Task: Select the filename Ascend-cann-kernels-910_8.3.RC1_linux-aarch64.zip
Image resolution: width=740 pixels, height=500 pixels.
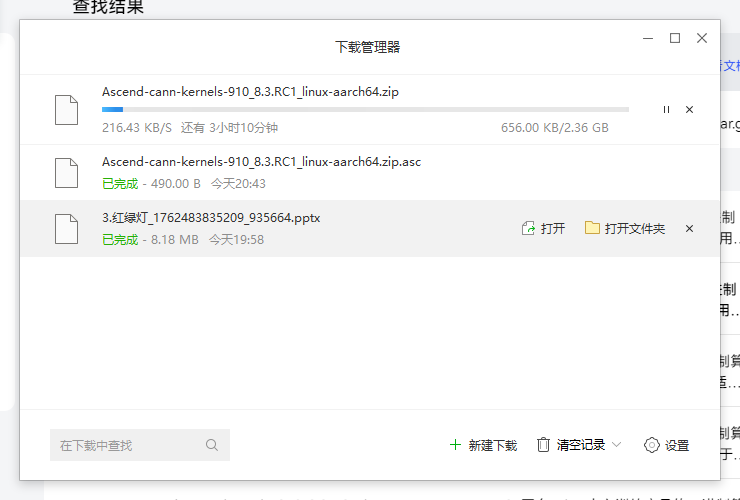Action: point(250,92)
